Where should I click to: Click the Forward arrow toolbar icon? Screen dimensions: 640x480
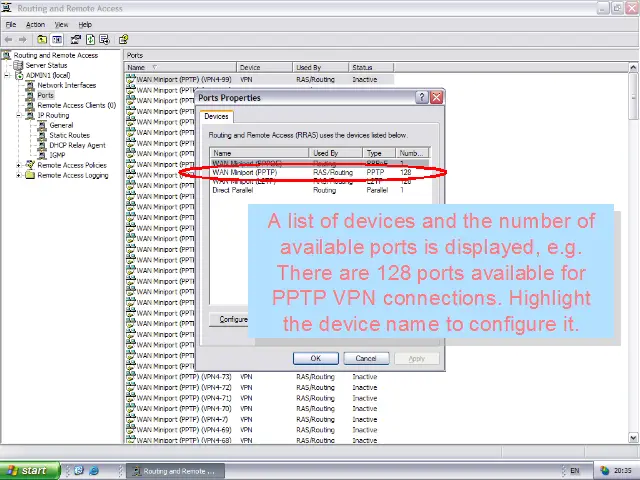(23, 40)
